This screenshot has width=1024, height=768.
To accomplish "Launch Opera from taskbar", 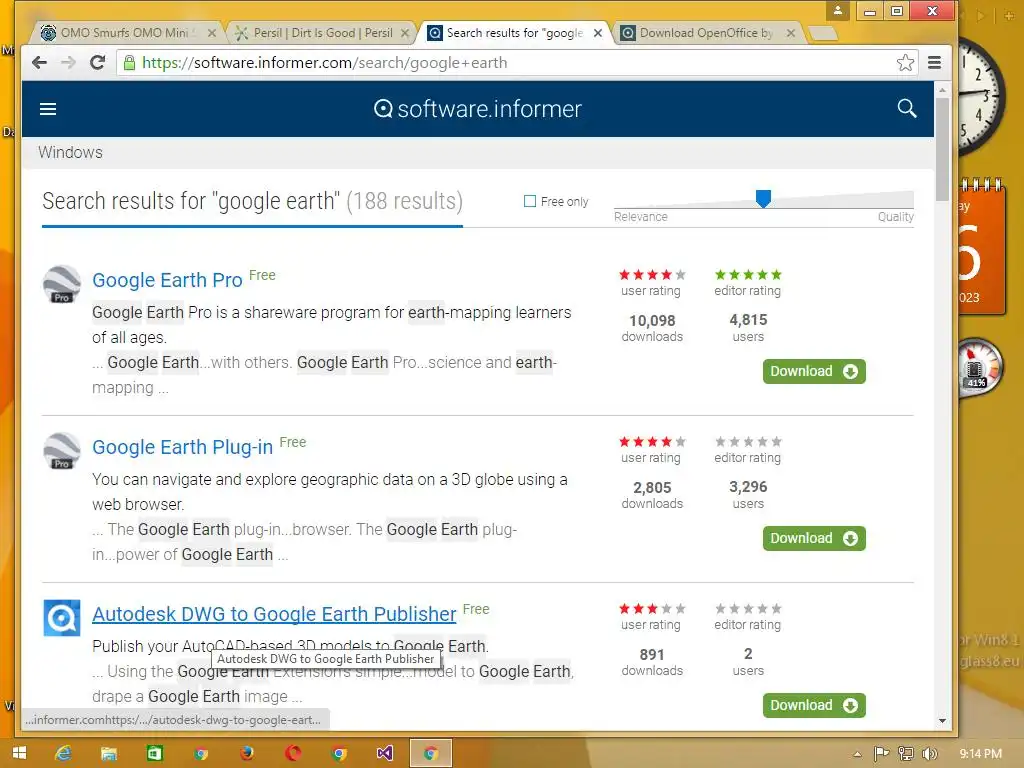I will point(293,754).
